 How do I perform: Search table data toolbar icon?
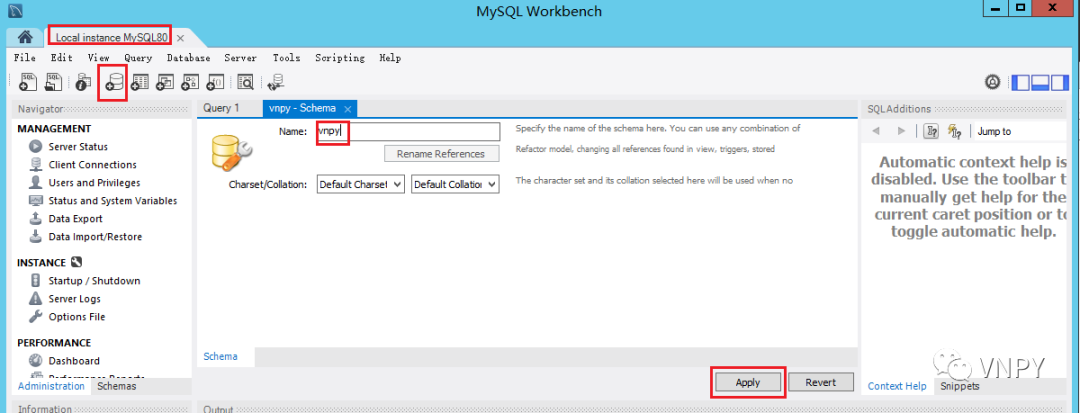coord(245,82)
